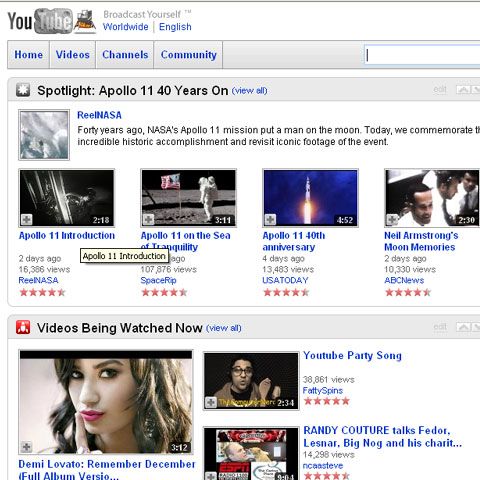Rate Apollo 11 Introduction using its stars
The image size is (480, 480).
42,293
